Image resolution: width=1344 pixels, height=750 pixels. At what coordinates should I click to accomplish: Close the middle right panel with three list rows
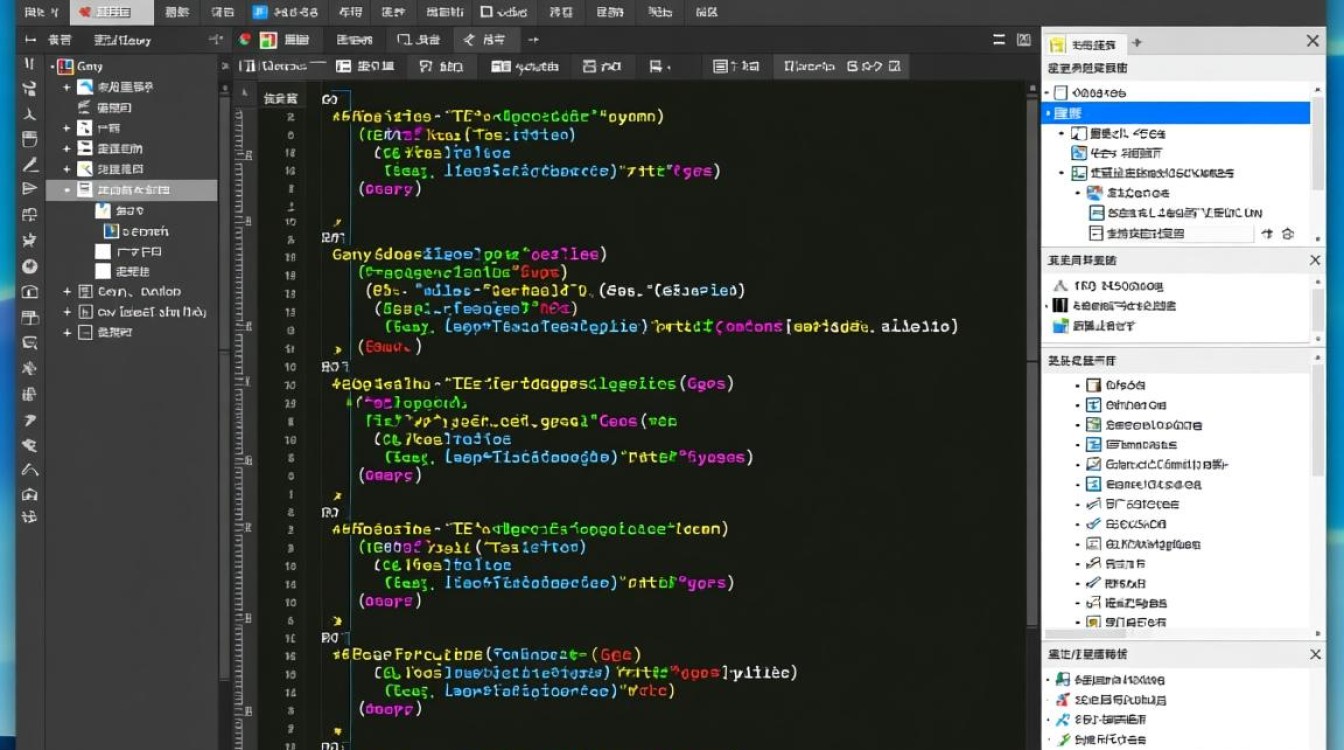1316,260
